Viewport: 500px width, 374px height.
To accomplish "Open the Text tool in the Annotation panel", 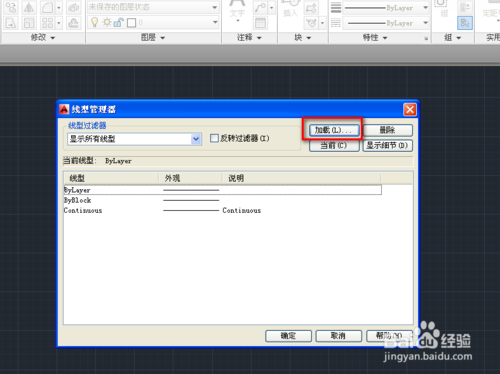I will [x=237, y=10].
